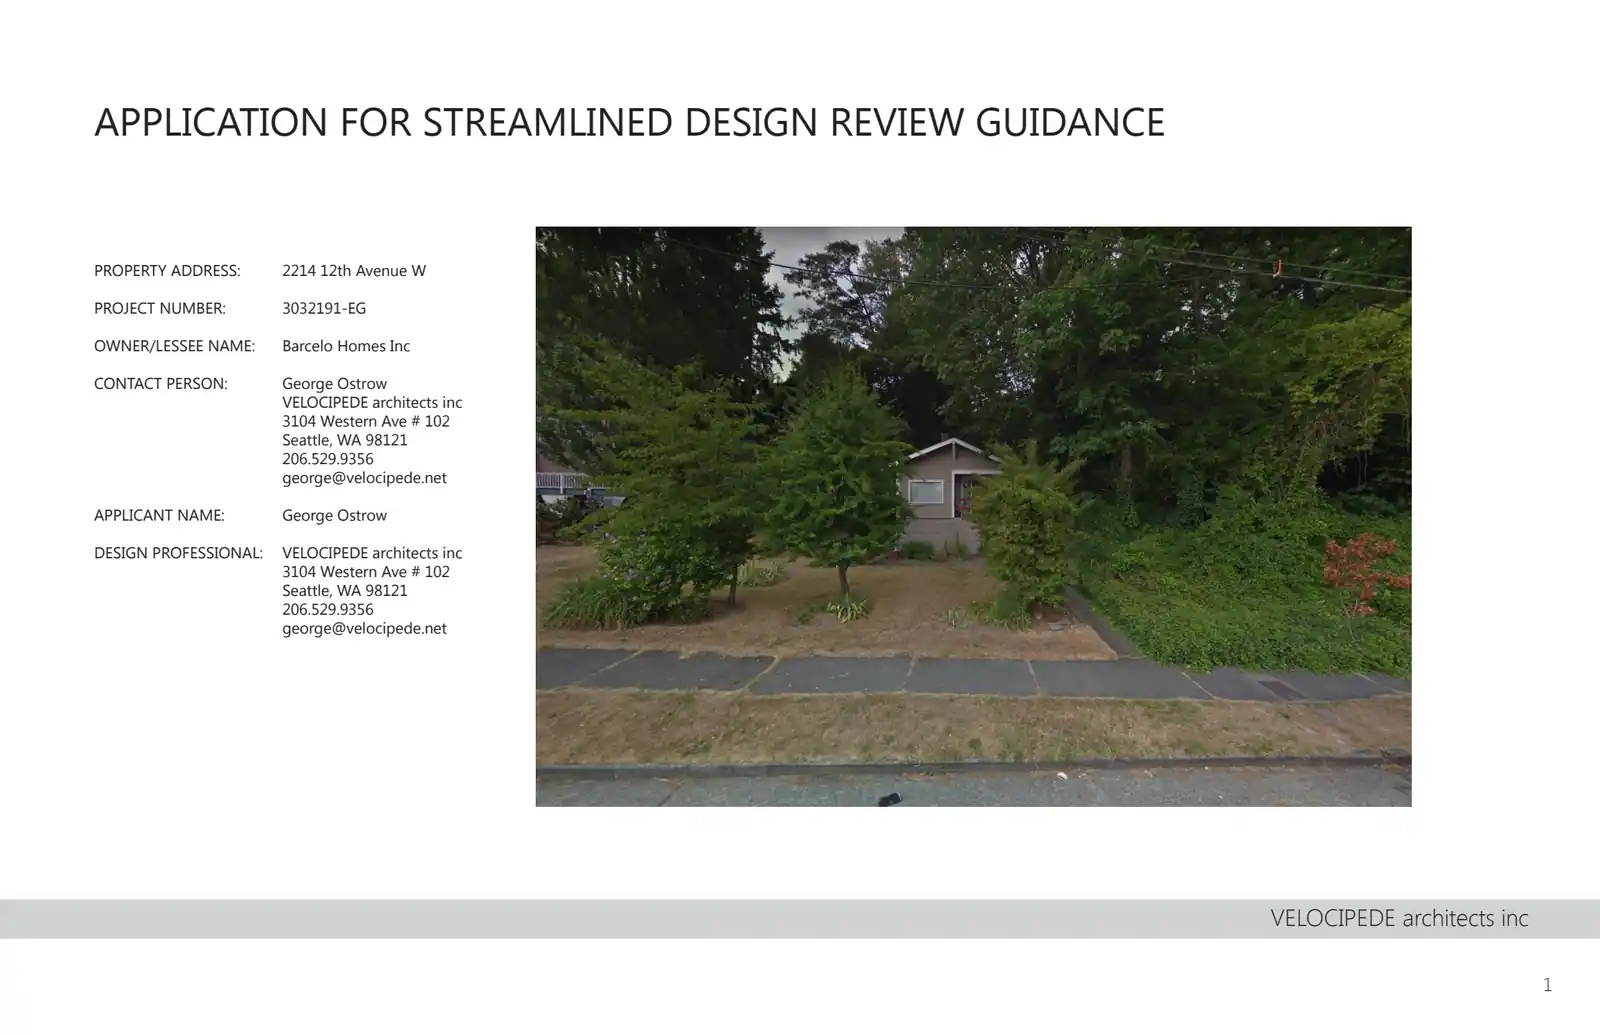Select Contact Person's "3104 Western Ave # 102"
The width and height of the screenshot is (1600, 1035).
coord(366,422)
